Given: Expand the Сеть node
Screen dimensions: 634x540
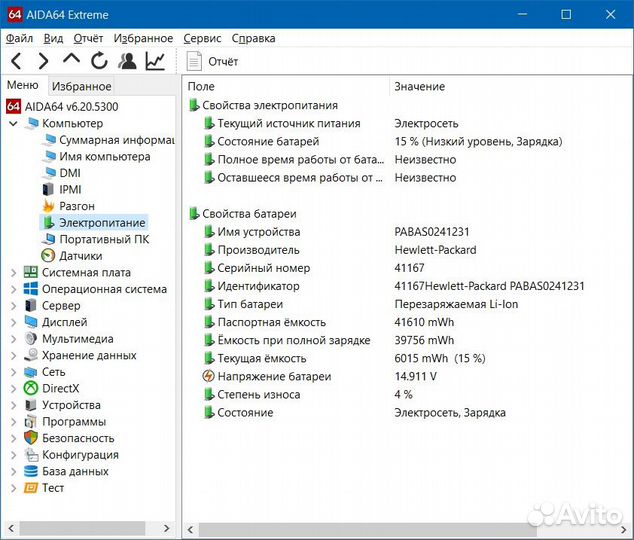Looking at the screenshot, I should coord(13,372).
